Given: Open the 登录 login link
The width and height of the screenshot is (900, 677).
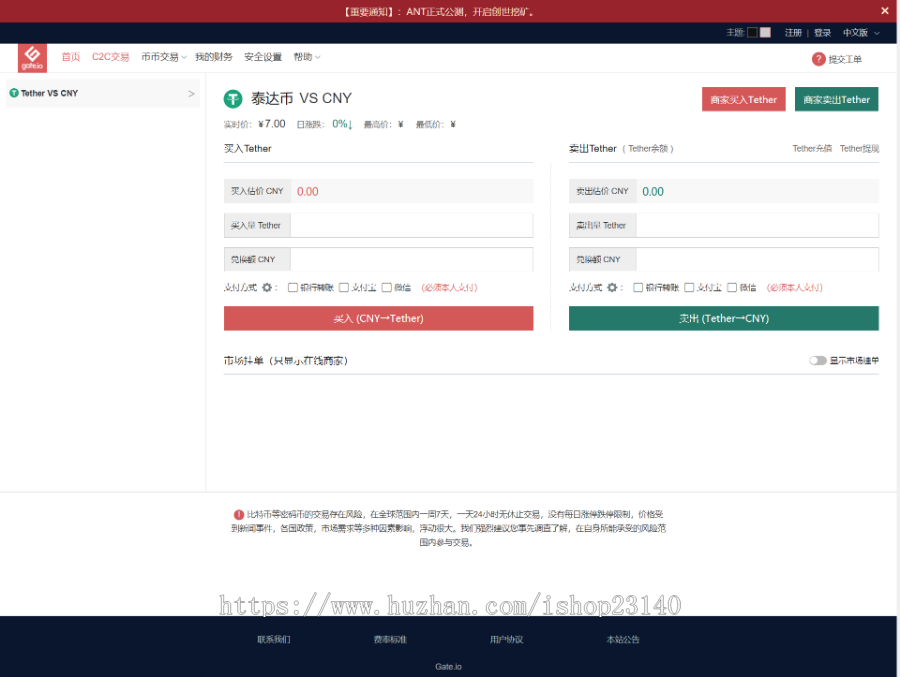Looking at the screenshot, I should click(x=823, y=33).
